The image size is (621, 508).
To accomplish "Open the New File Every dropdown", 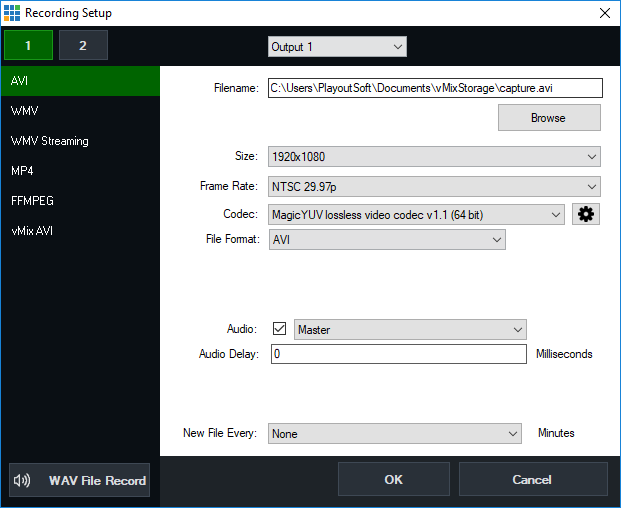I will (x=394, y=434).
